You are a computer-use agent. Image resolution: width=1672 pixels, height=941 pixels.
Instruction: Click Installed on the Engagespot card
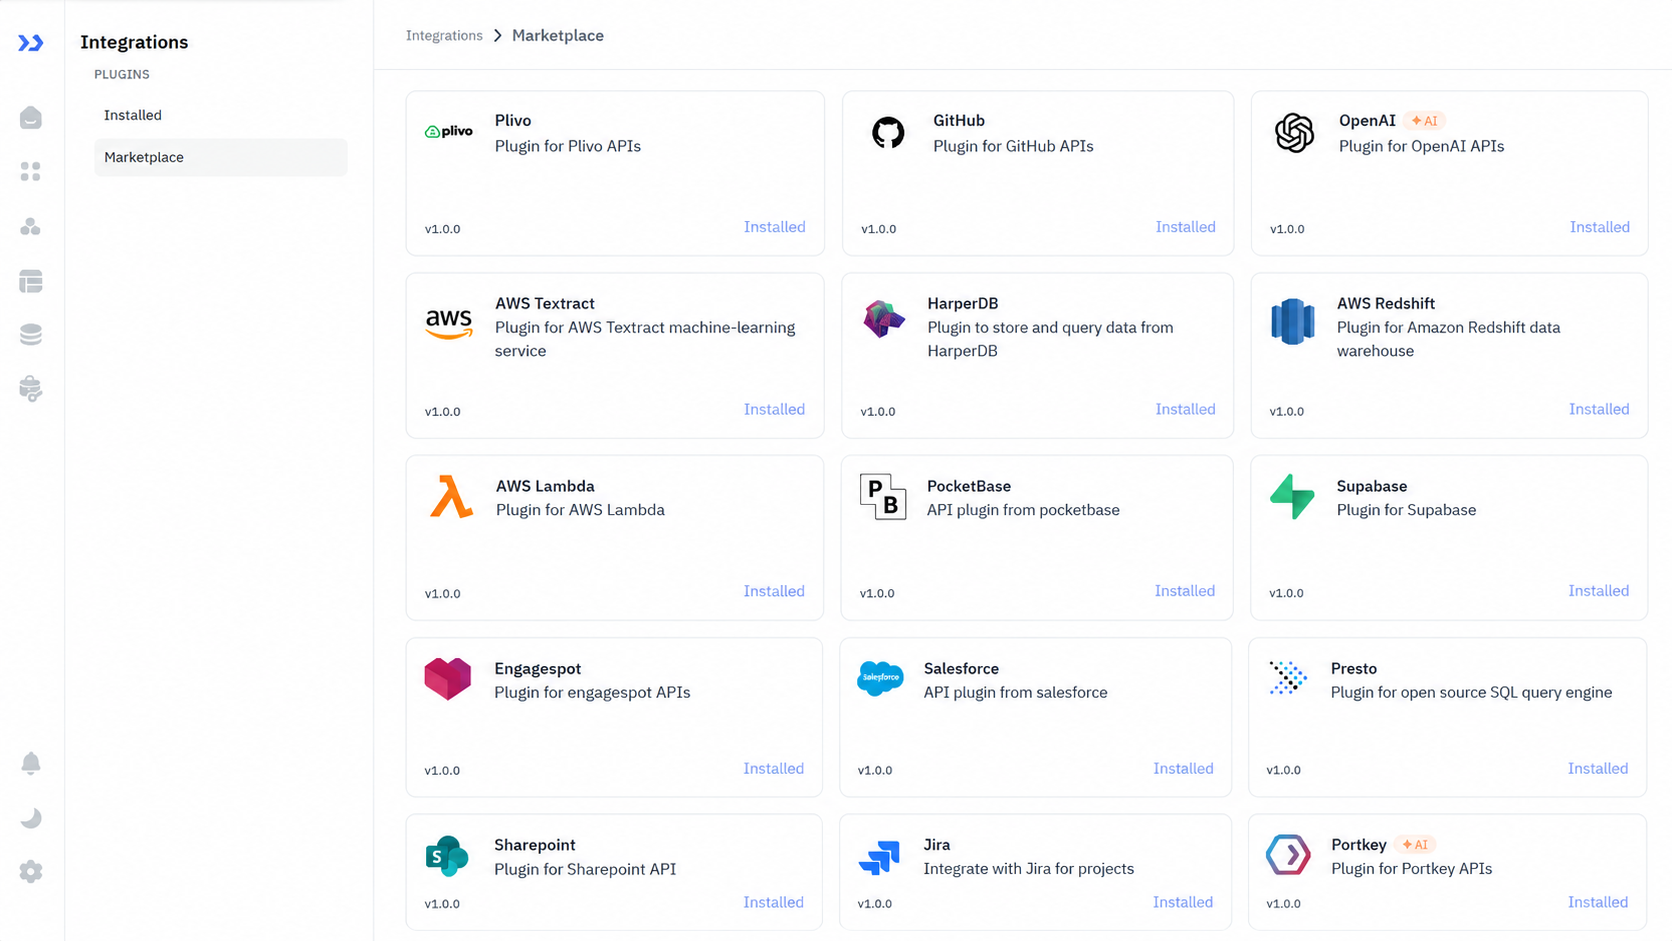point(773,768)
